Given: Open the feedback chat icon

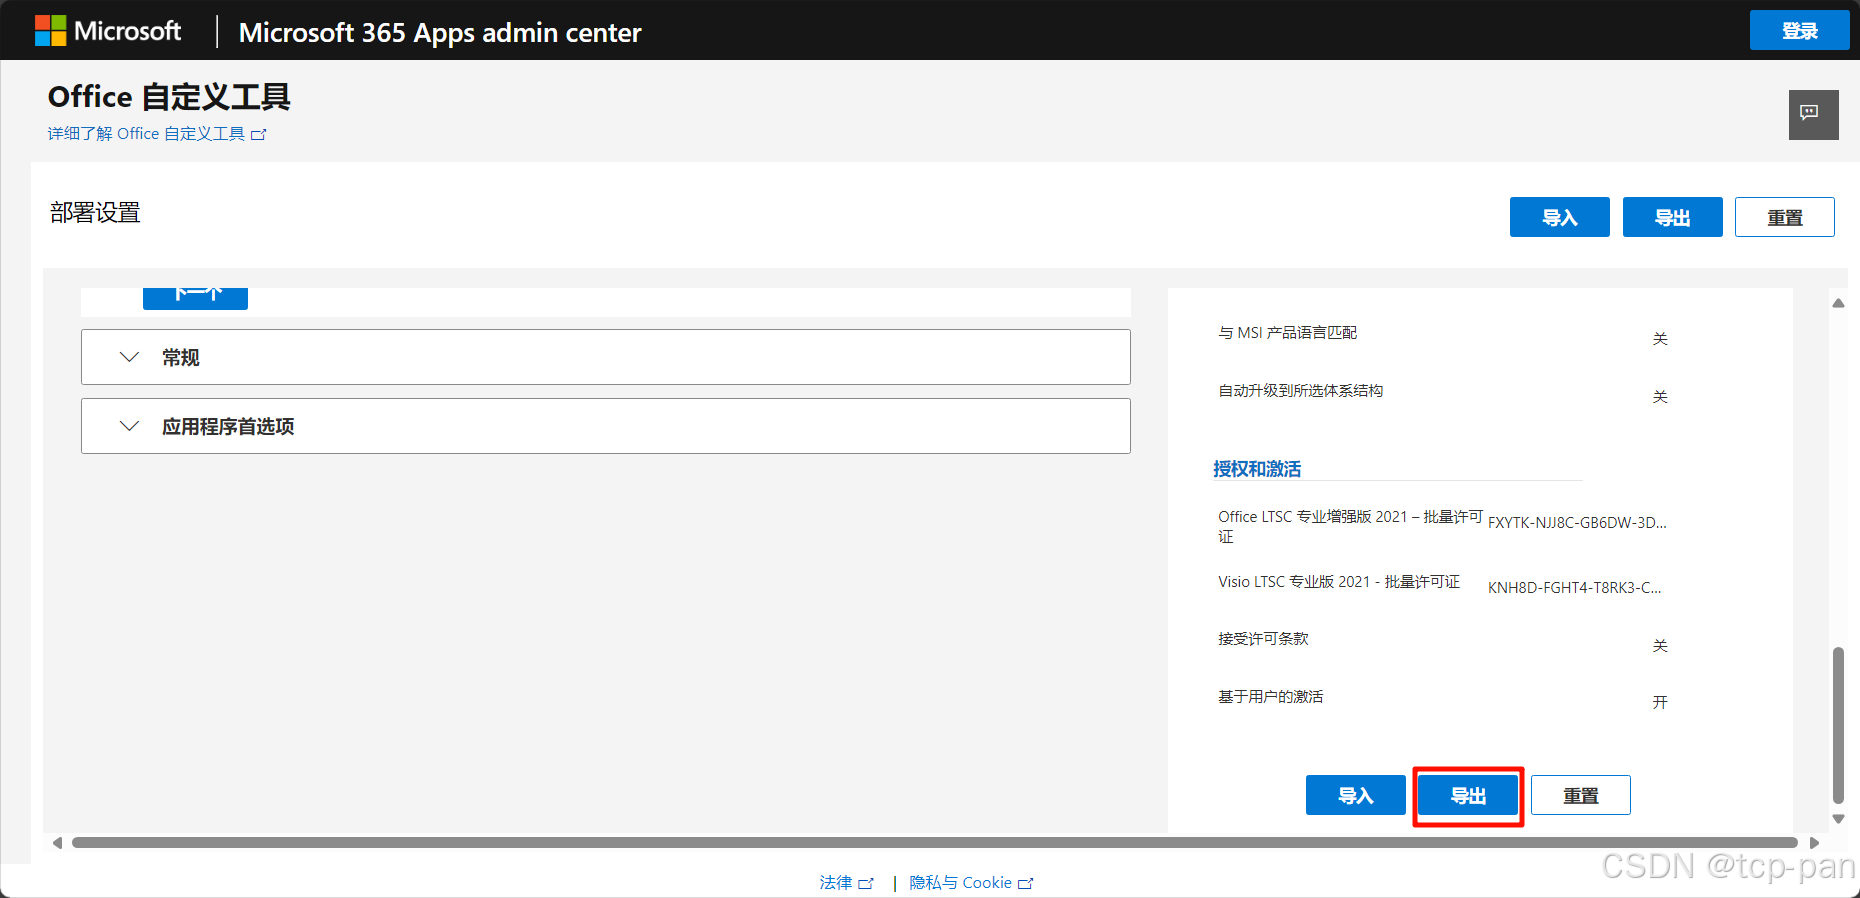Looking at the screenshot, I should pos(1813,114).
